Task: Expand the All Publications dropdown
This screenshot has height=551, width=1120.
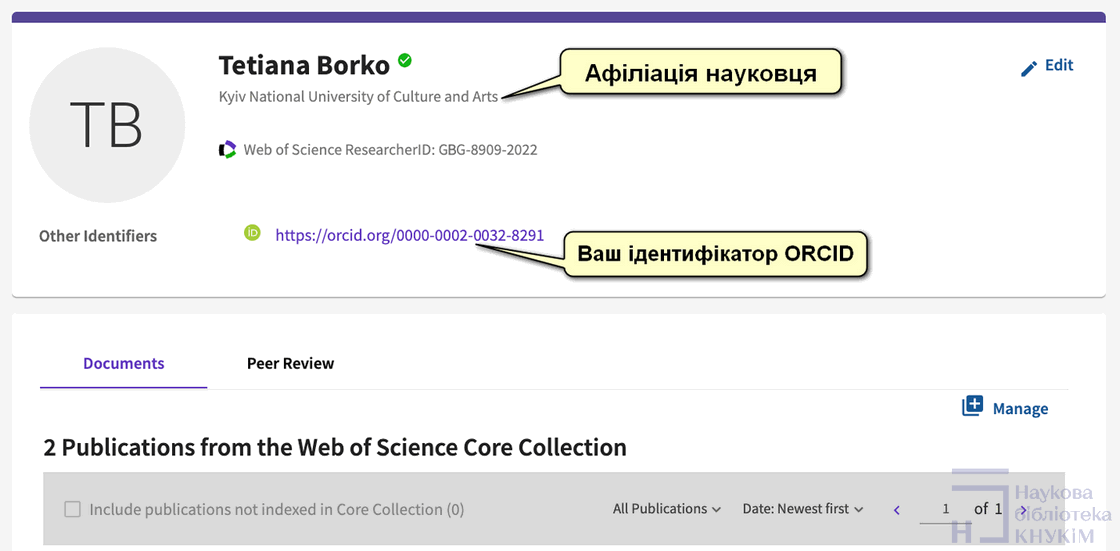Action: 666,509
